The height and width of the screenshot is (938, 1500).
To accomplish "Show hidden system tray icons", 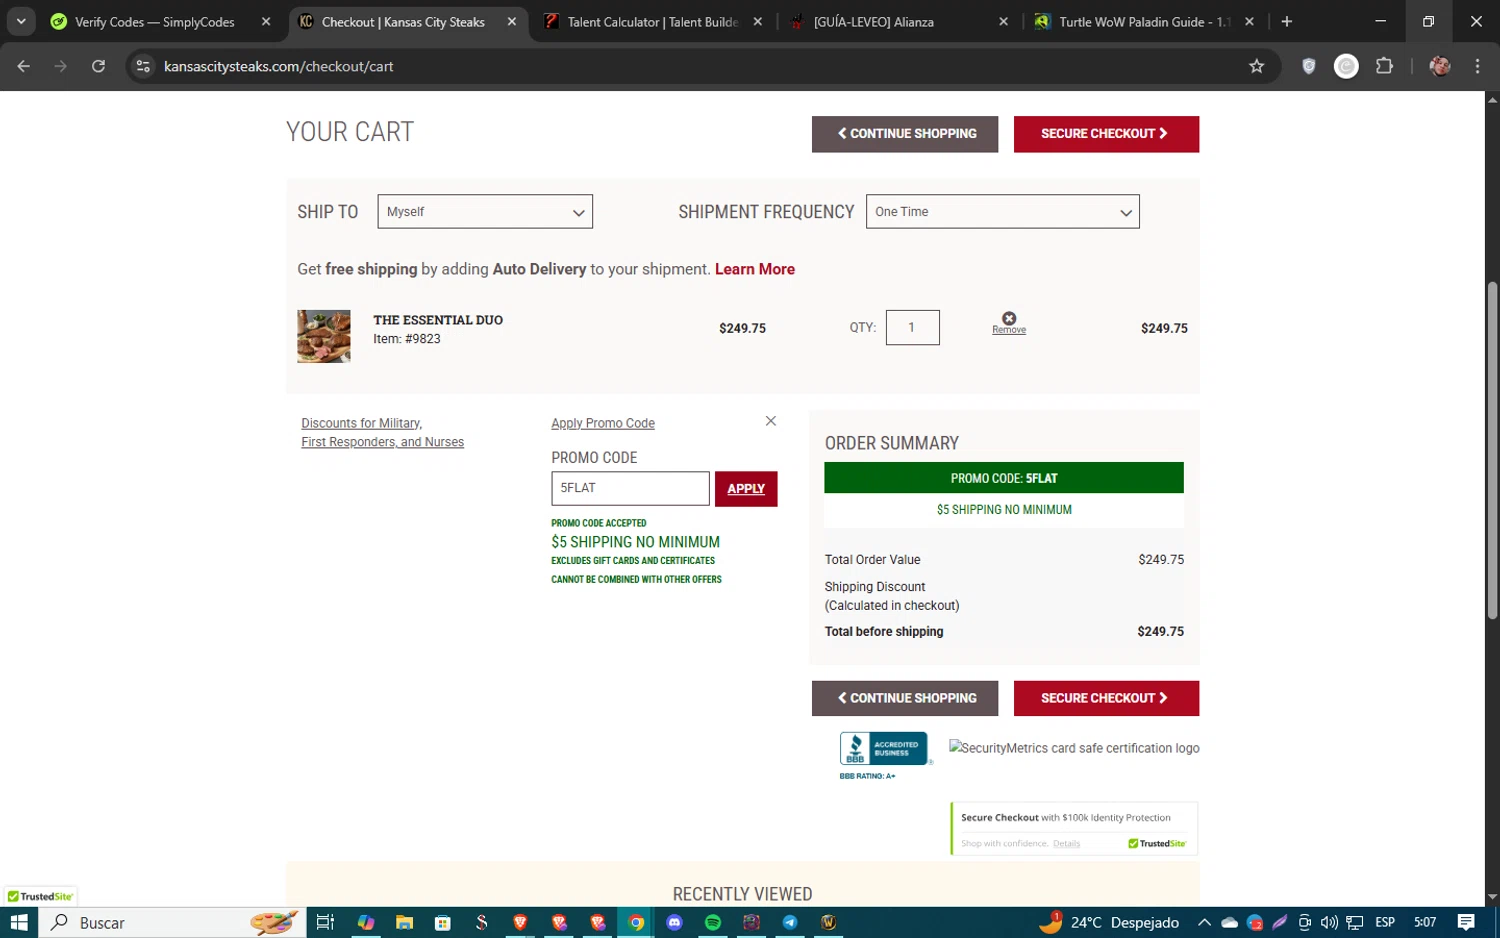I will [1204, 922].
